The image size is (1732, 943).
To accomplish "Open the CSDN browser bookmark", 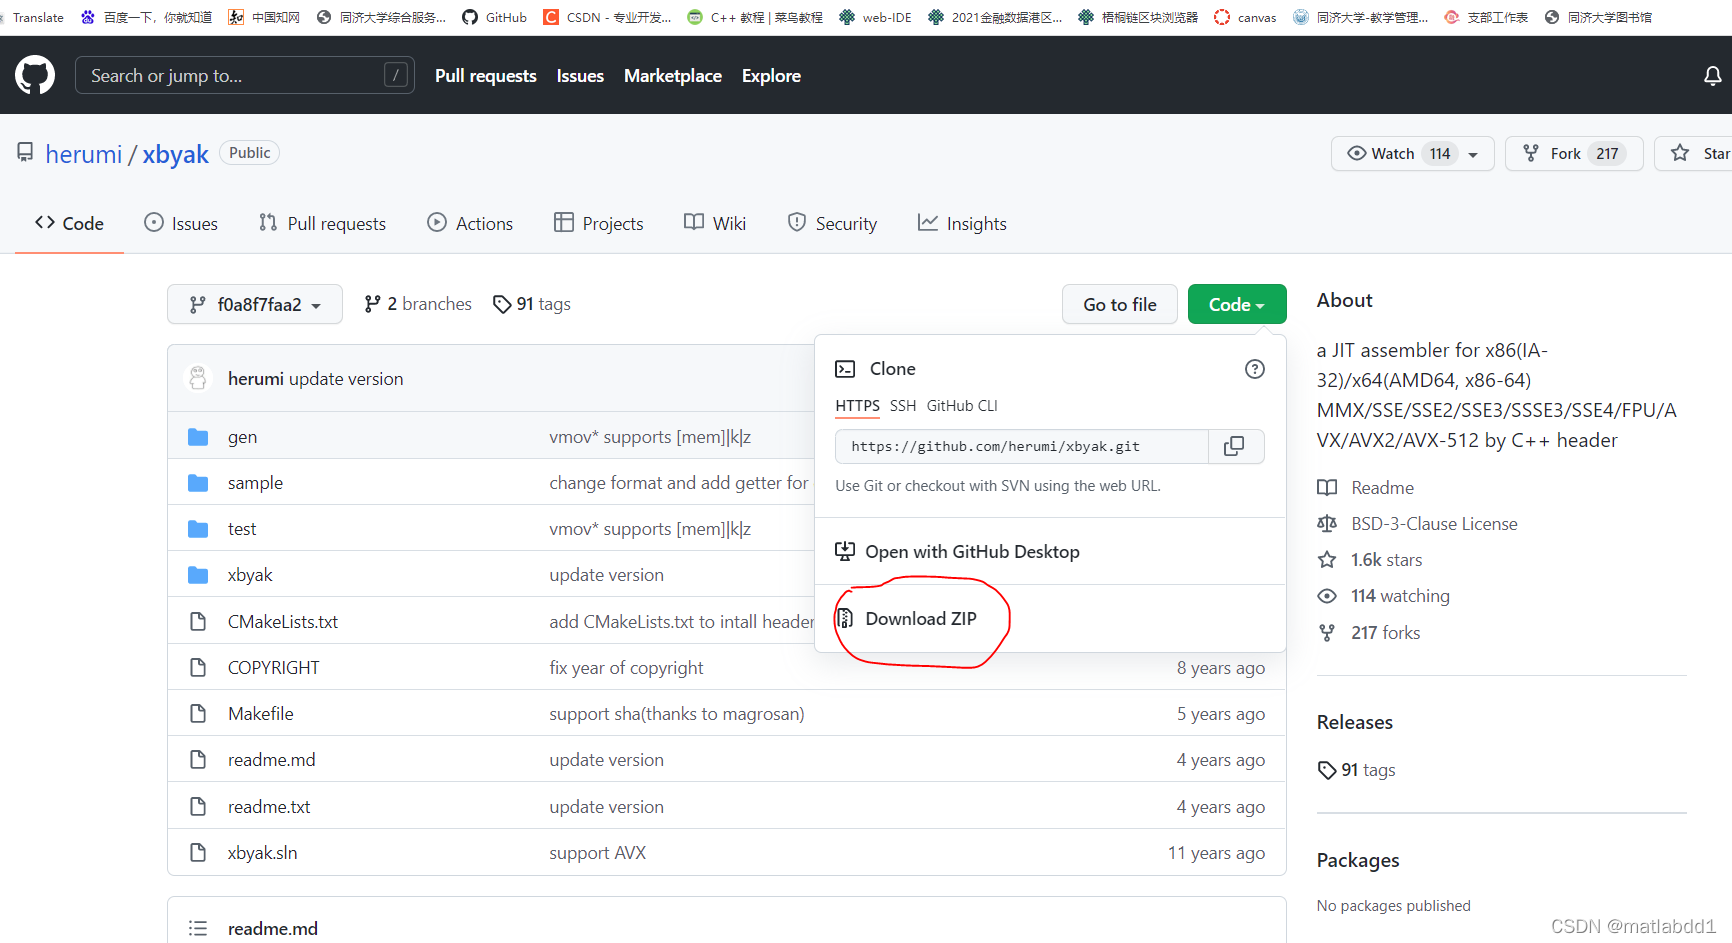I will (607, 17).
